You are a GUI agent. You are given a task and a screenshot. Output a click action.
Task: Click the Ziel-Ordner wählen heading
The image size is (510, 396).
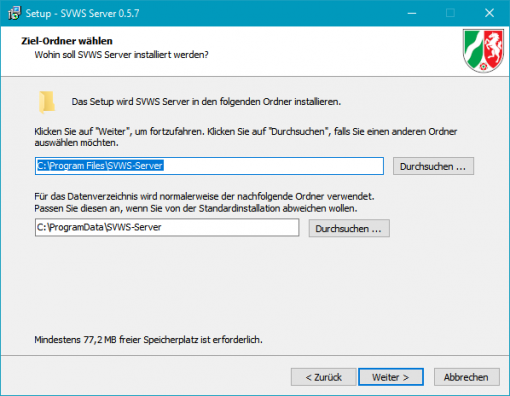coord(67,41)
